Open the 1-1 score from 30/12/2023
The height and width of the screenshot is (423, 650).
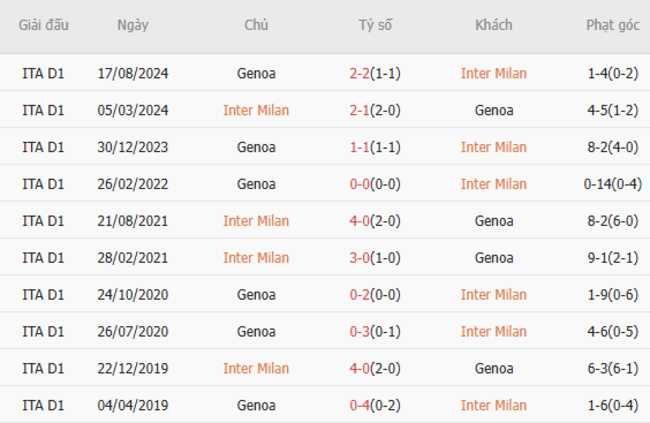(x=361, y=147)
